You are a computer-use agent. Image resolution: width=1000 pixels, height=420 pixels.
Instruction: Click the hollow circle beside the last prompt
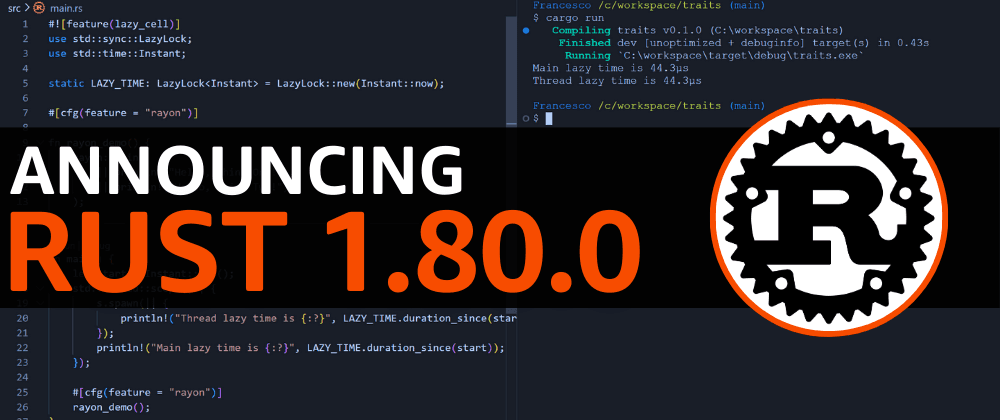526,119
